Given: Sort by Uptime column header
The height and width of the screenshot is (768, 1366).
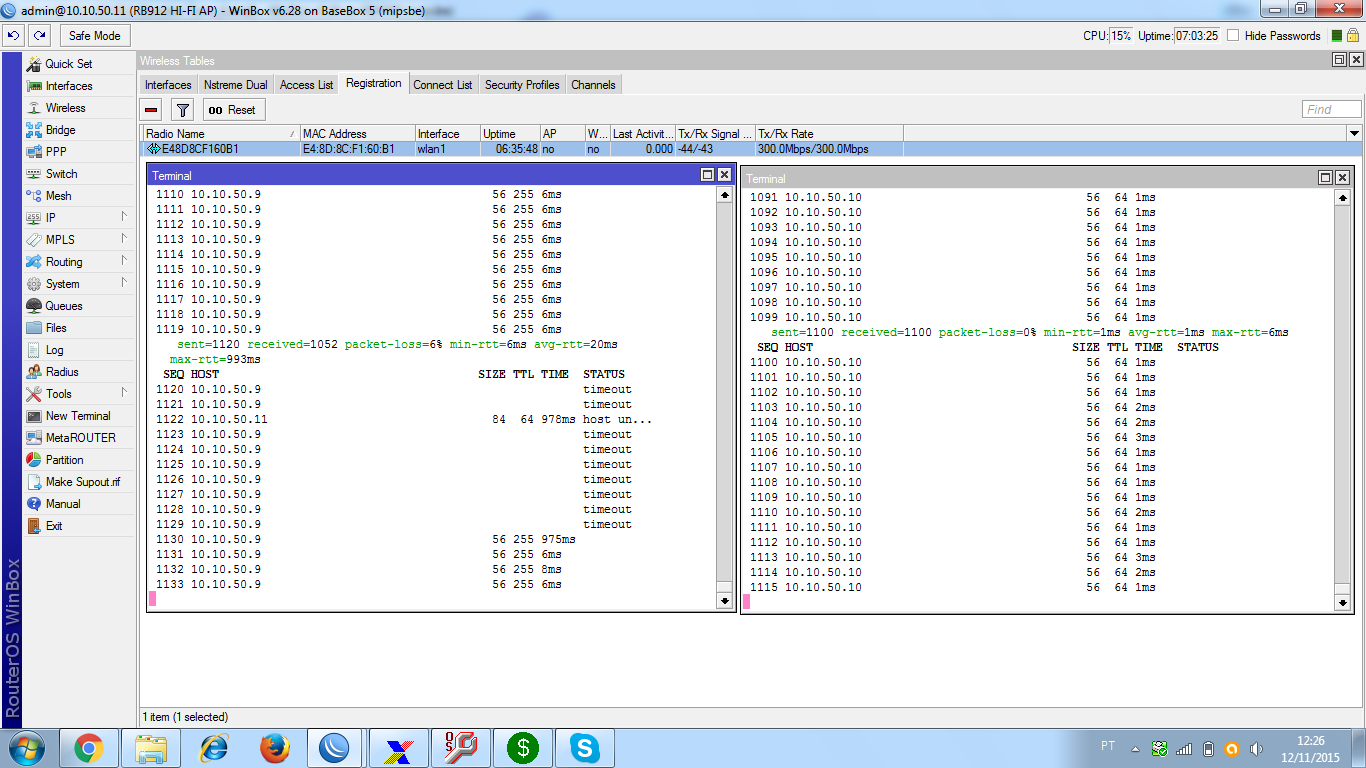Looking at the screenshot, I should click(509, 133).
